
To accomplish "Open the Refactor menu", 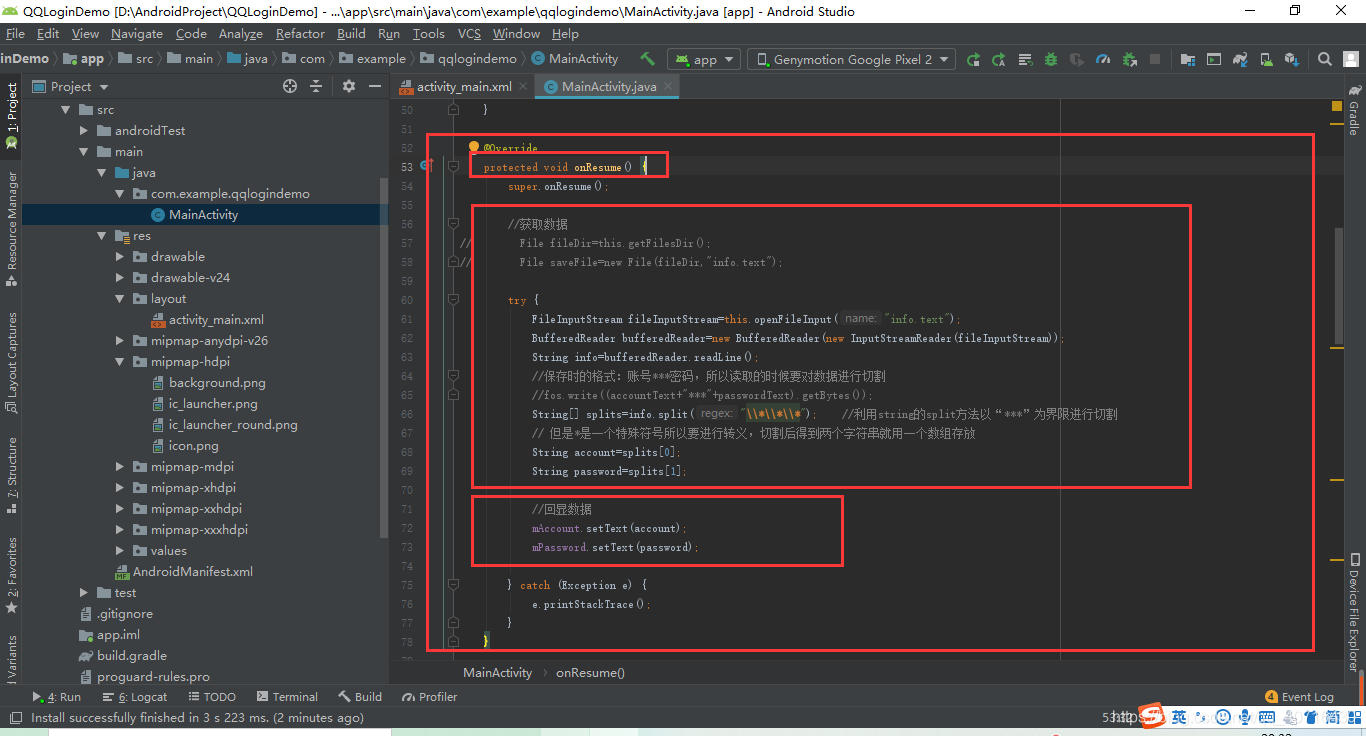I will 300,33.
